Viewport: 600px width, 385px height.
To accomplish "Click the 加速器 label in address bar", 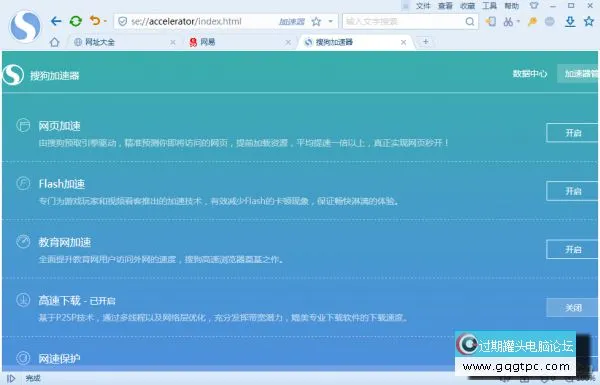I will 292,21.
